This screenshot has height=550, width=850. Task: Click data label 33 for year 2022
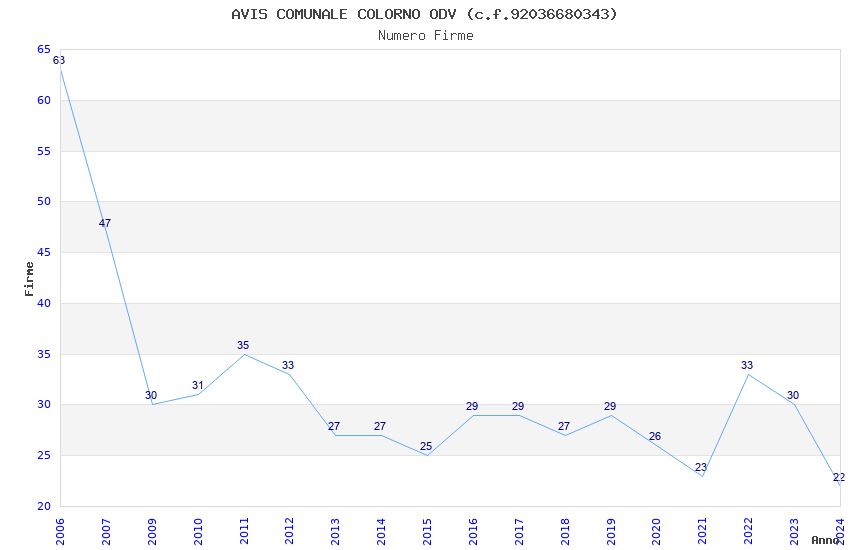point(747,365)
